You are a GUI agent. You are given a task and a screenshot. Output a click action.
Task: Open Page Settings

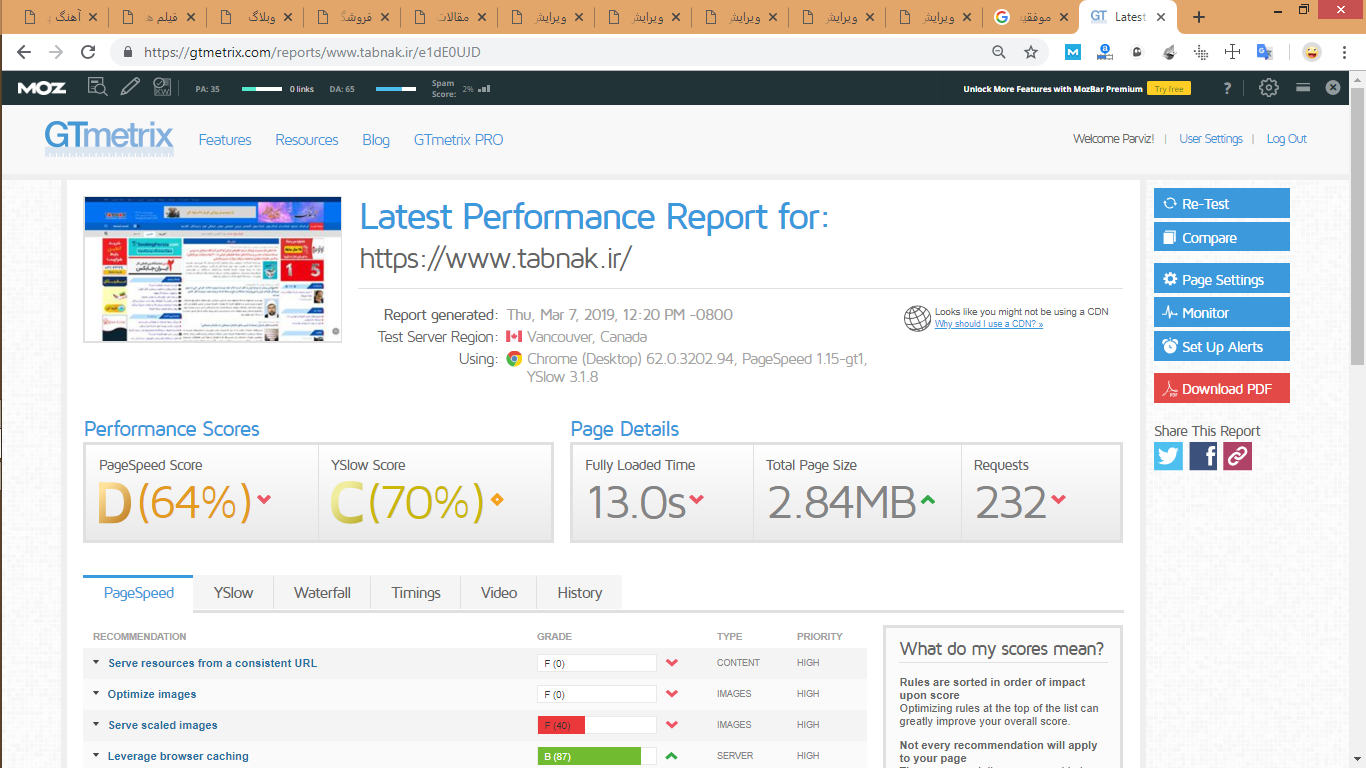[1222, 279]
